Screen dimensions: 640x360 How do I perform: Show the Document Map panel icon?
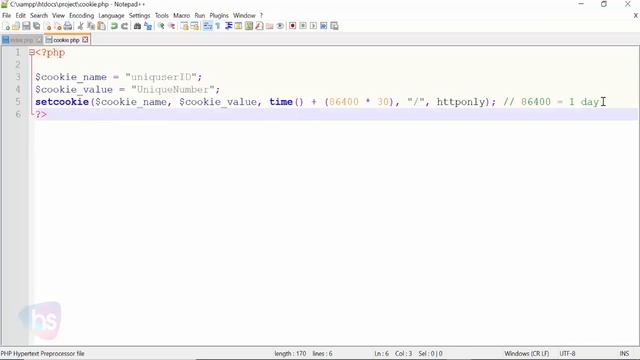point(249,26)
